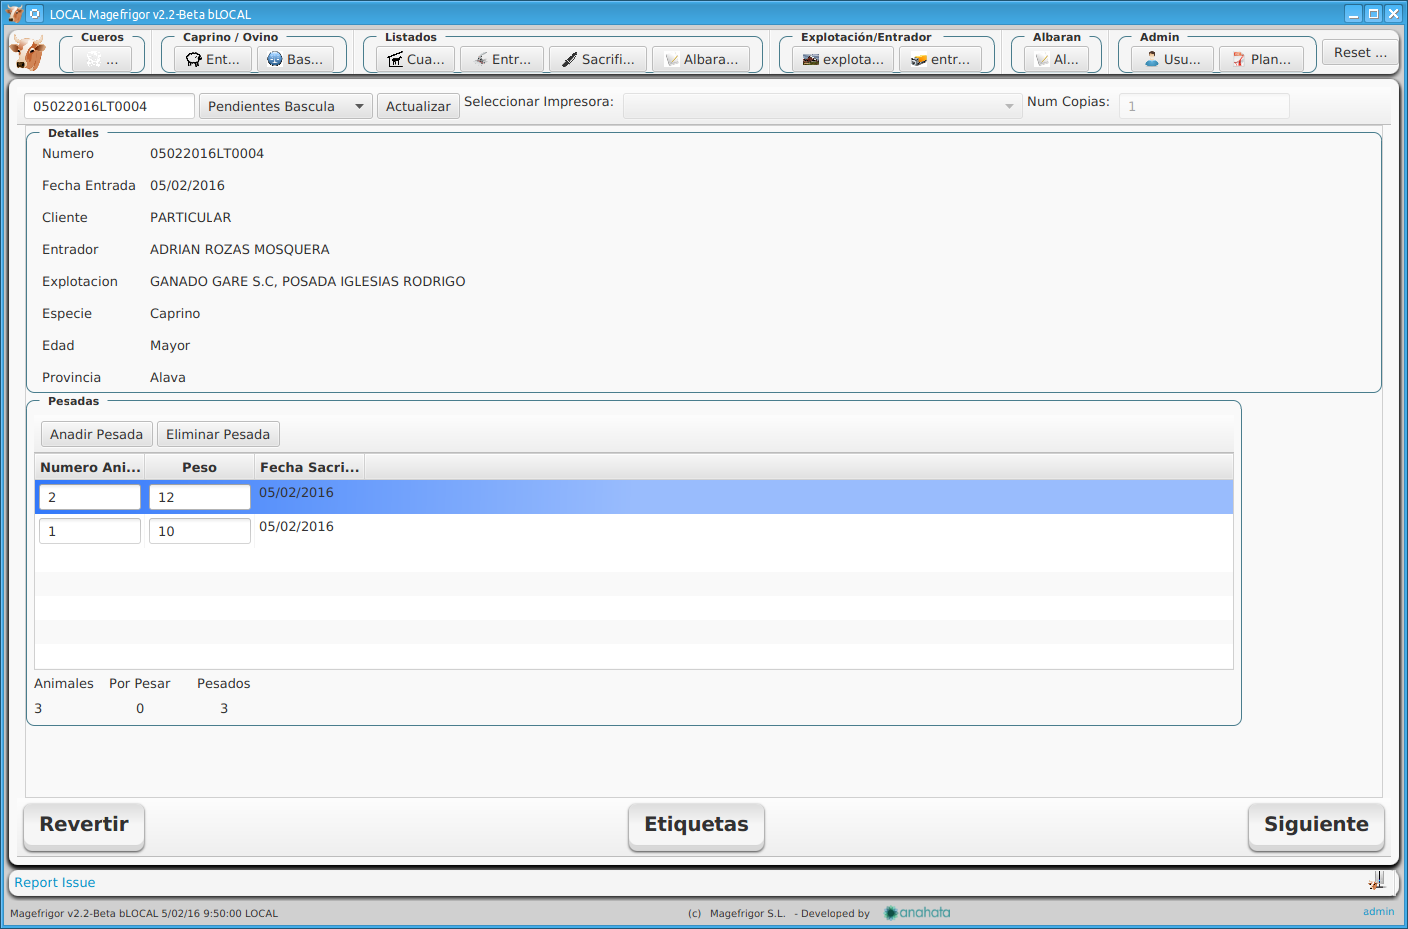Click the Siguiente button
Image resolution: width=1408 pixels, height=929 pixels.
click(1316, 826)
